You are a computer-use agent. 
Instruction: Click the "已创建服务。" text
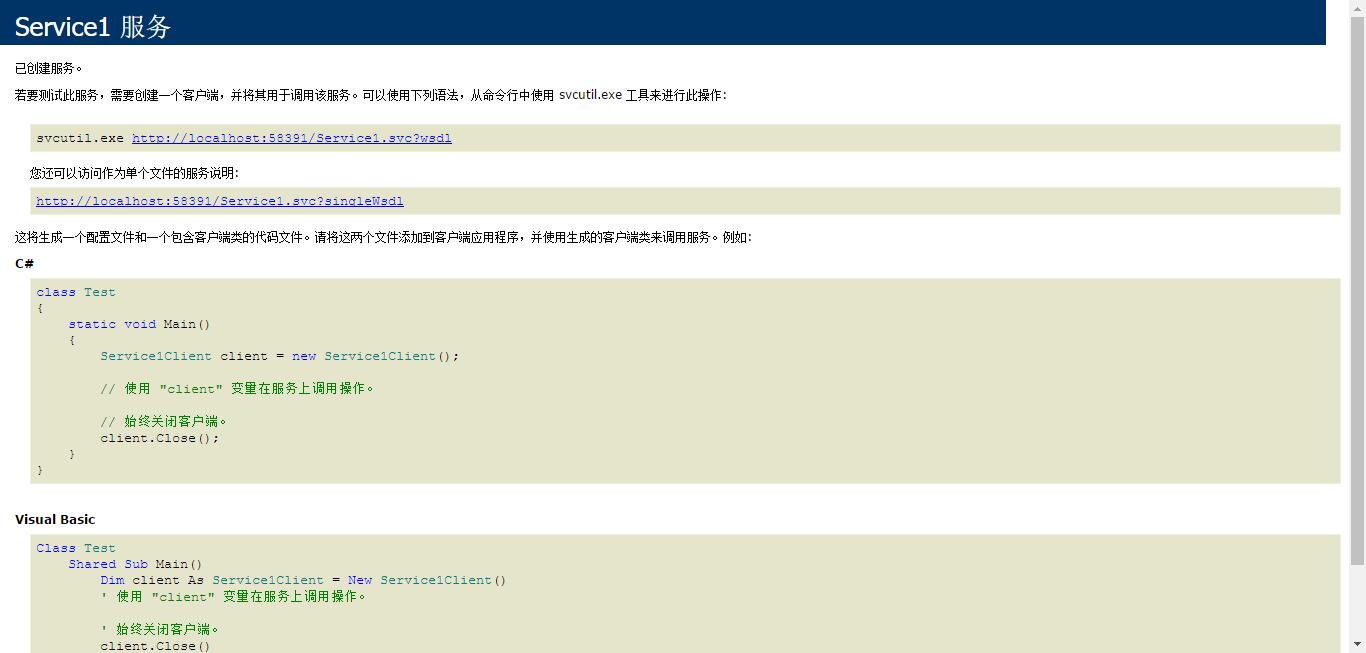click(x=49, y=68)
